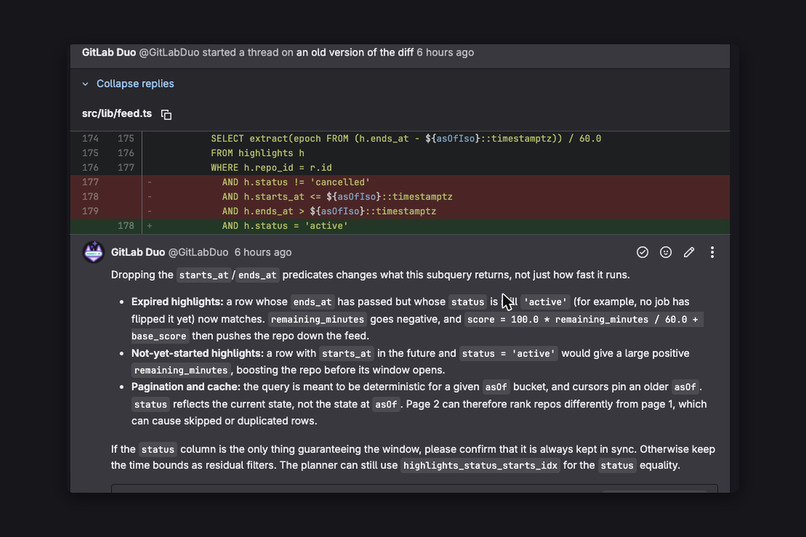Click old line number 179 in the diff
Viewport: 806px width, 537px height.
point(90,211)
